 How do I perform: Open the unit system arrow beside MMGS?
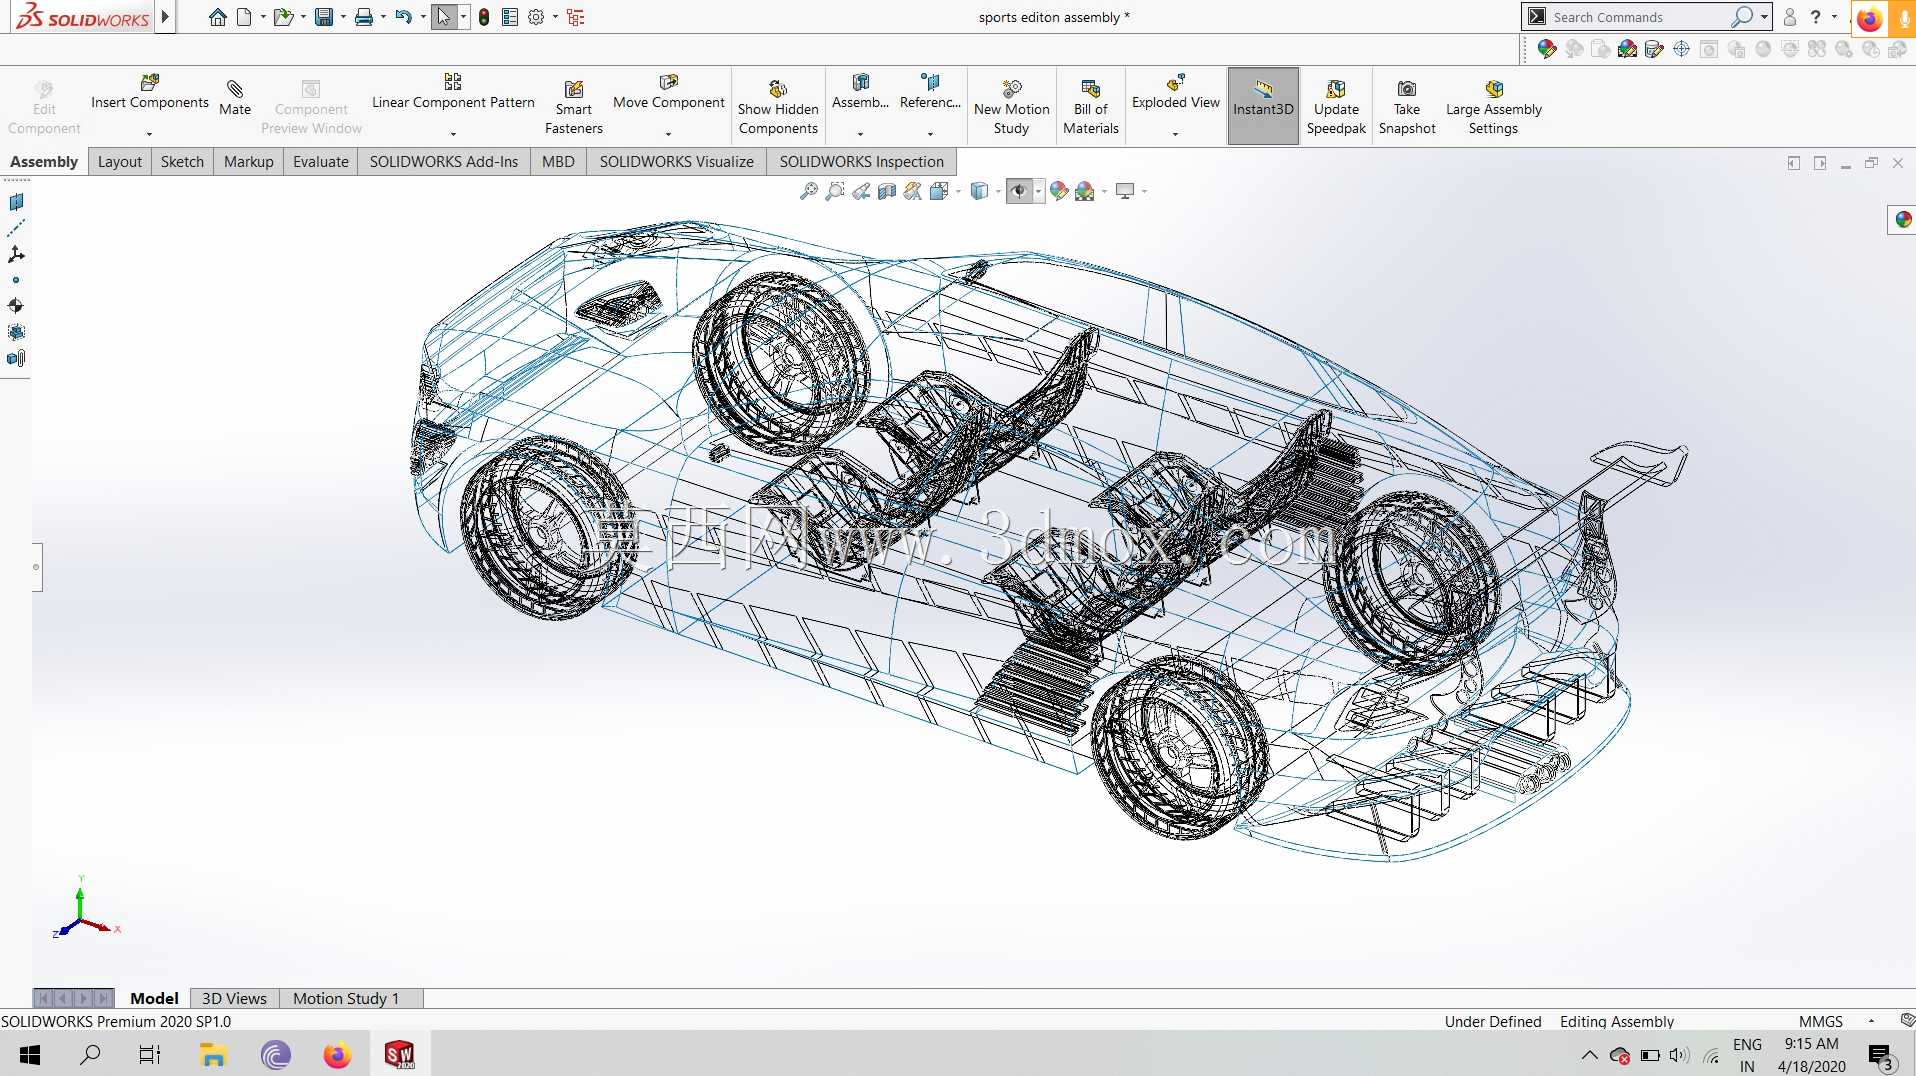1871,1022
